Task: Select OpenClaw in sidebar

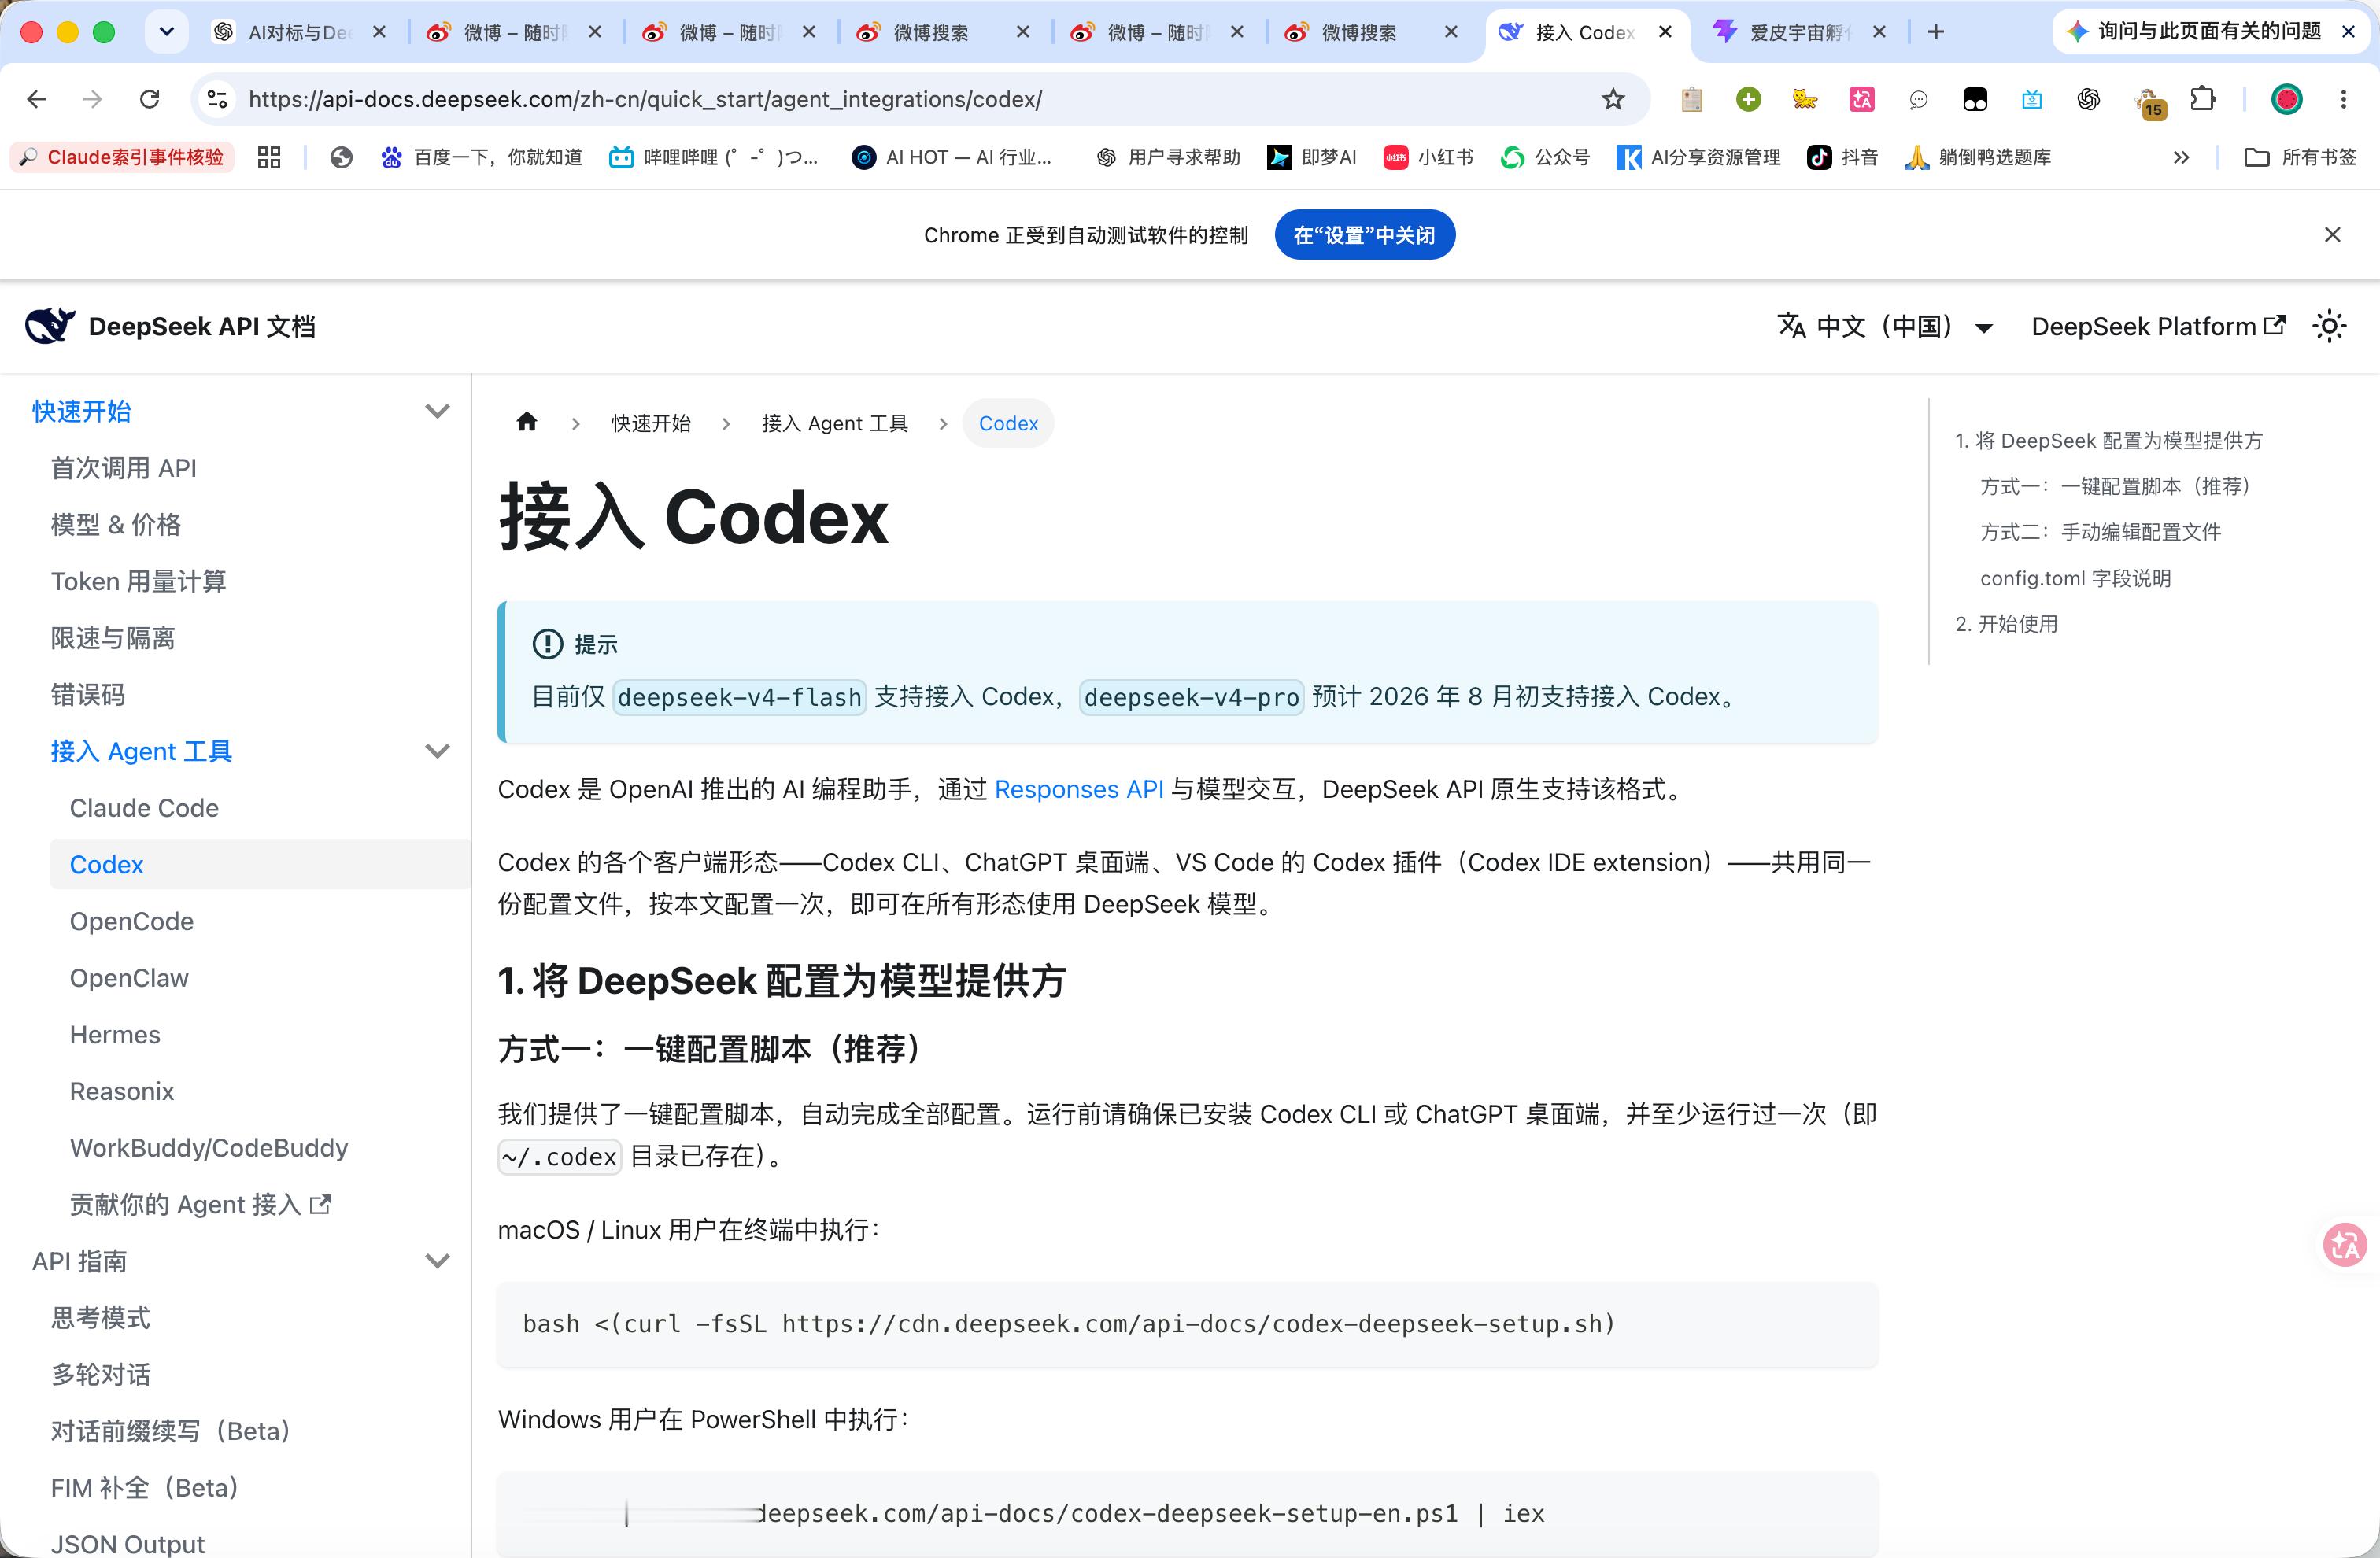Action: pos(129,978)
